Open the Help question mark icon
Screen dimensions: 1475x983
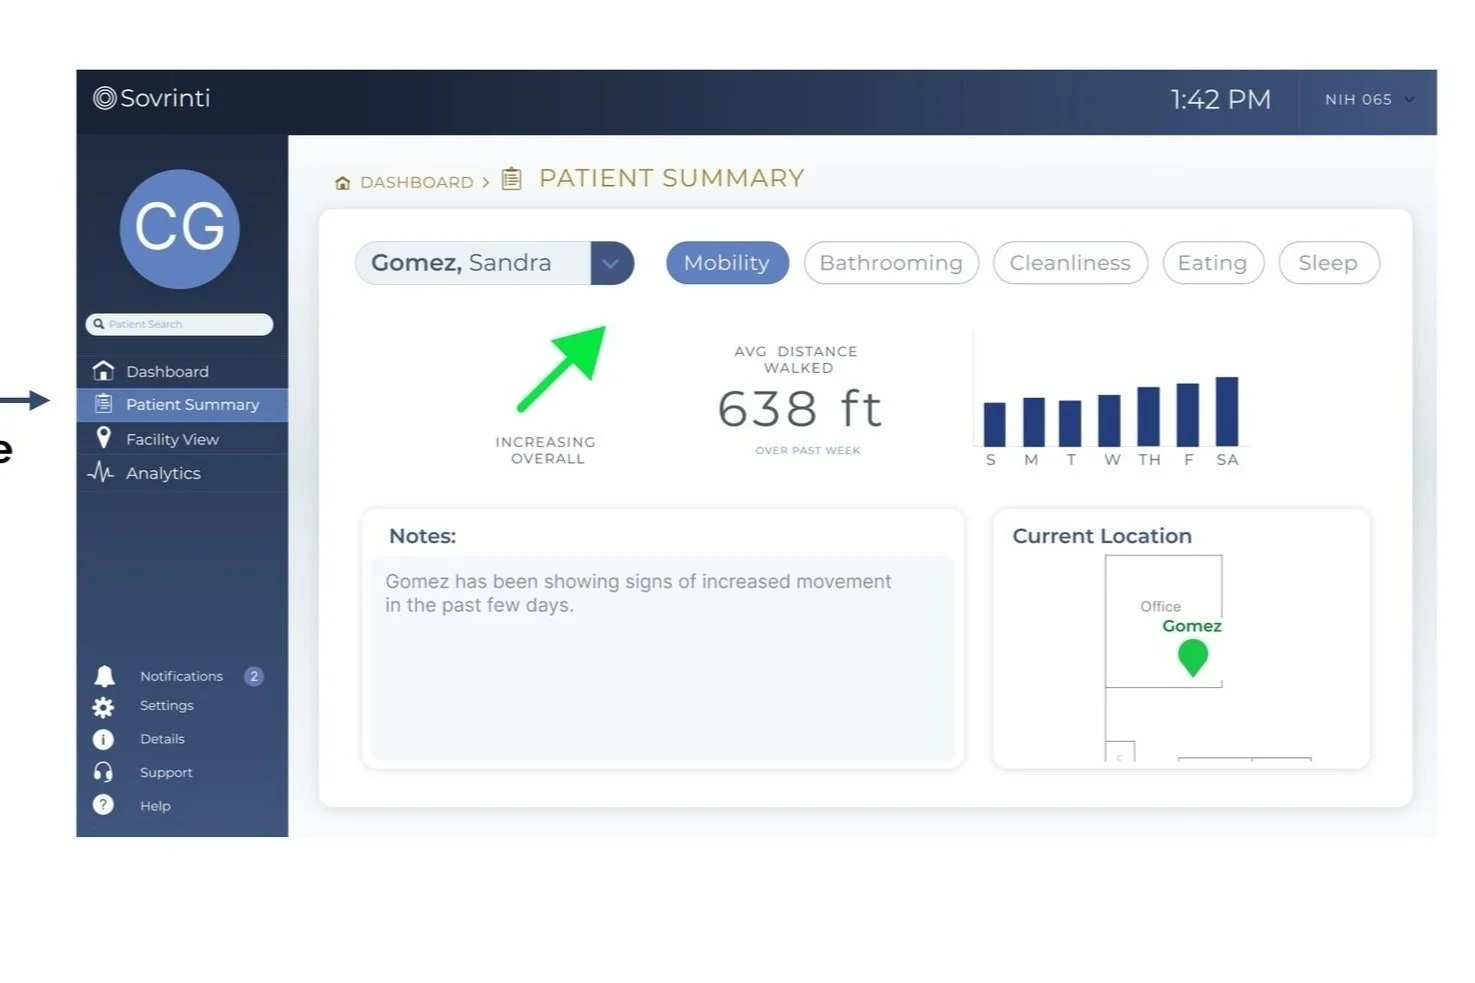coord(104,805)
